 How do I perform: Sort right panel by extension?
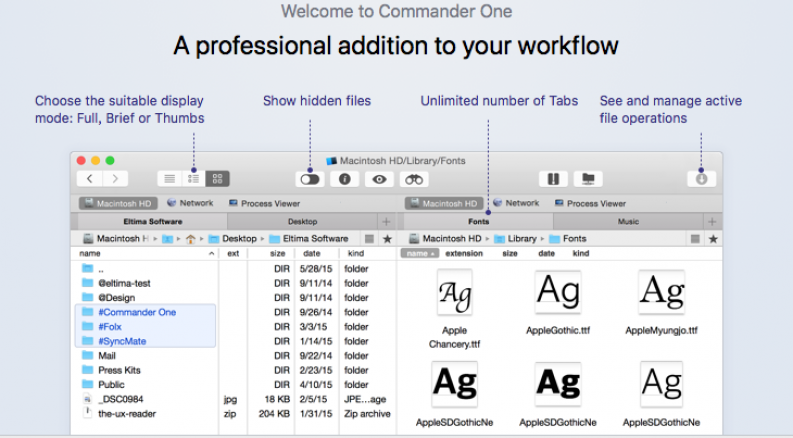[x=464, y=253]
